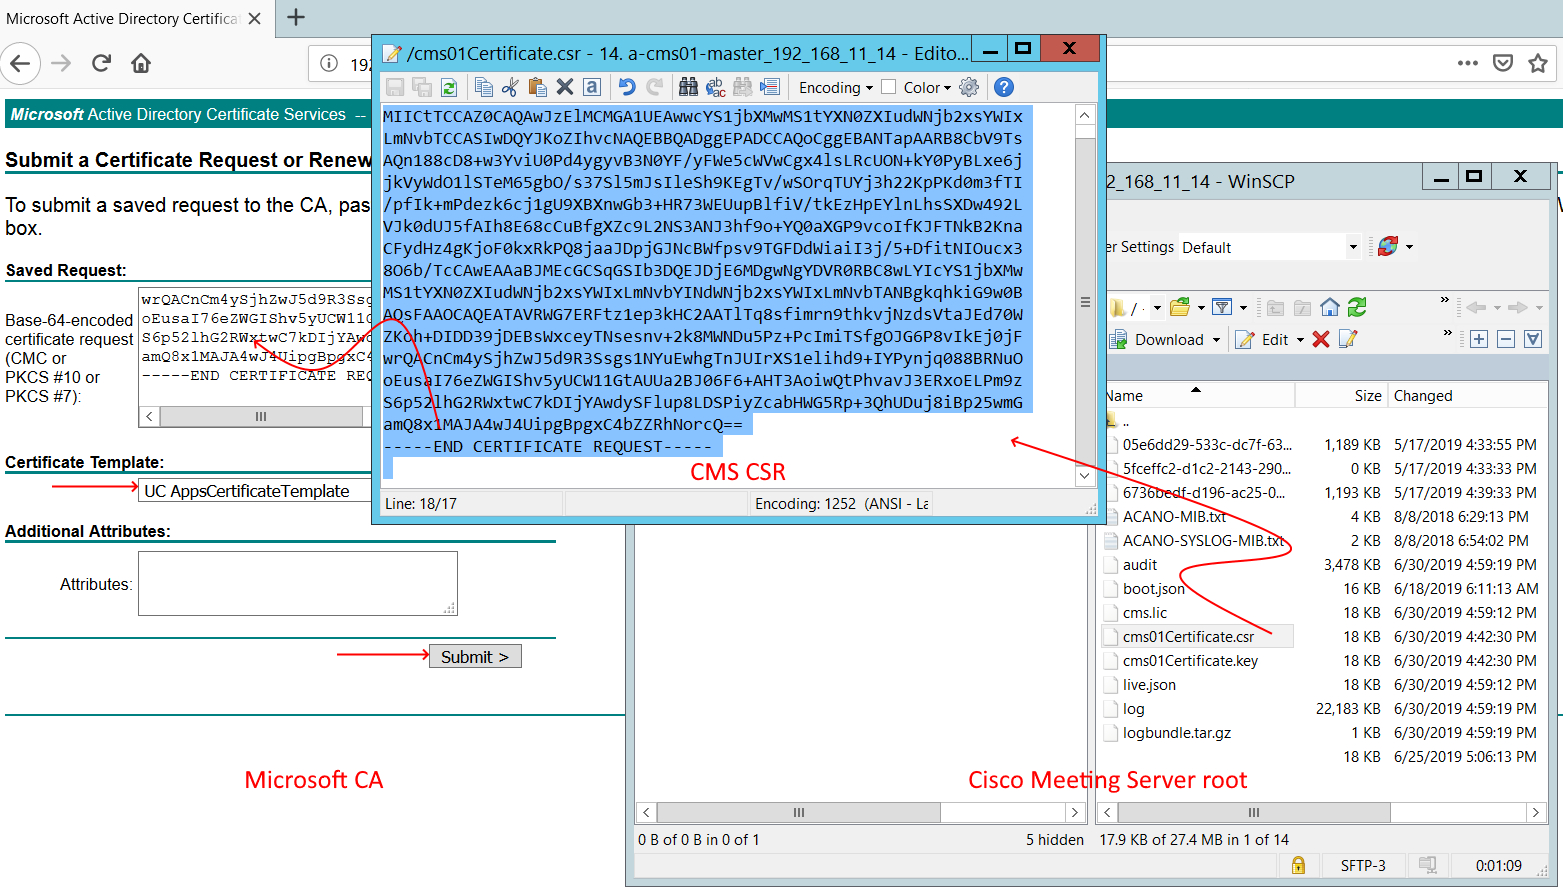Go to home directory in WinSCP
Image resolution: width=1563 pixels, height=891 pixels.
pyautogui.click(x=1330, y=307)
